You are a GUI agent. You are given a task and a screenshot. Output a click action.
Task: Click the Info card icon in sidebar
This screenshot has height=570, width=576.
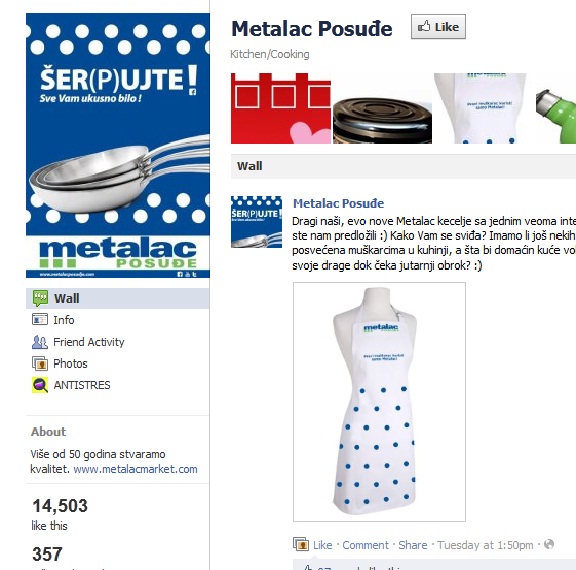[40, 320]
